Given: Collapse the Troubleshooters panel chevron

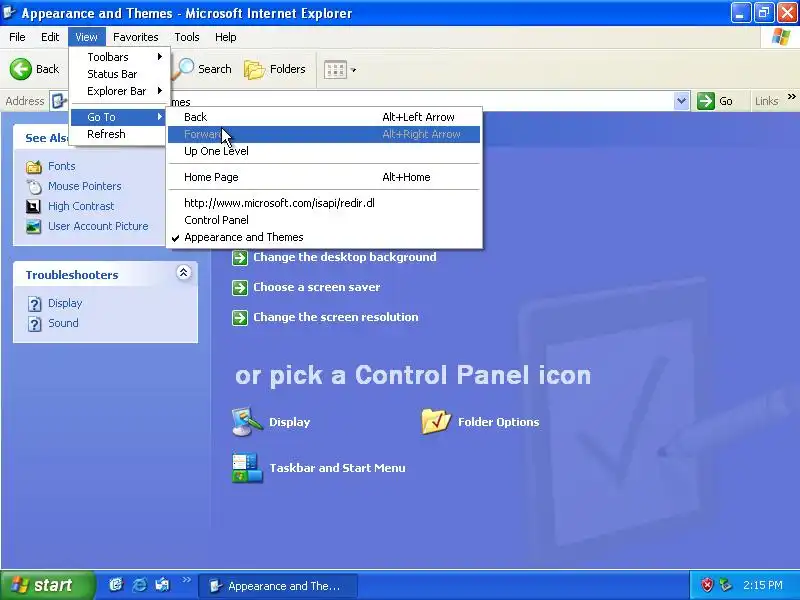Looking at the screenshot, I should click(x=184, y=272).
